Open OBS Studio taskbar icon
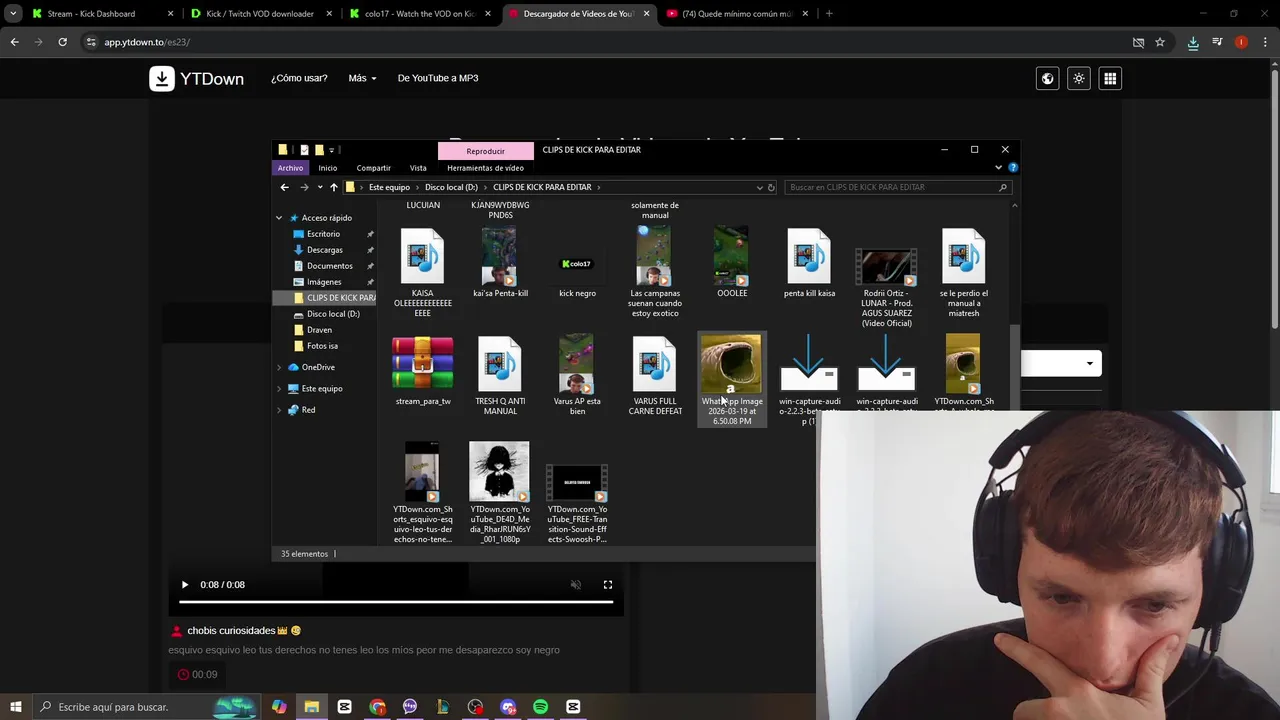The width and height of the screenshot is (1280, 720). [x=475, y=707]
